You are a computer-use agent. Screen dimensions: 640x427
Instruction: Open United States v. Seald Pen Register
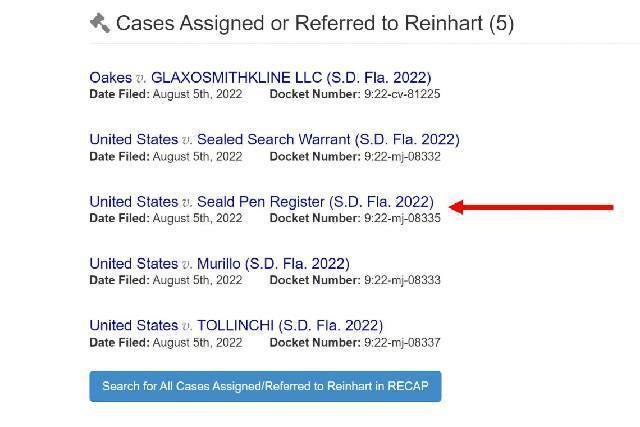coord(262,201)
